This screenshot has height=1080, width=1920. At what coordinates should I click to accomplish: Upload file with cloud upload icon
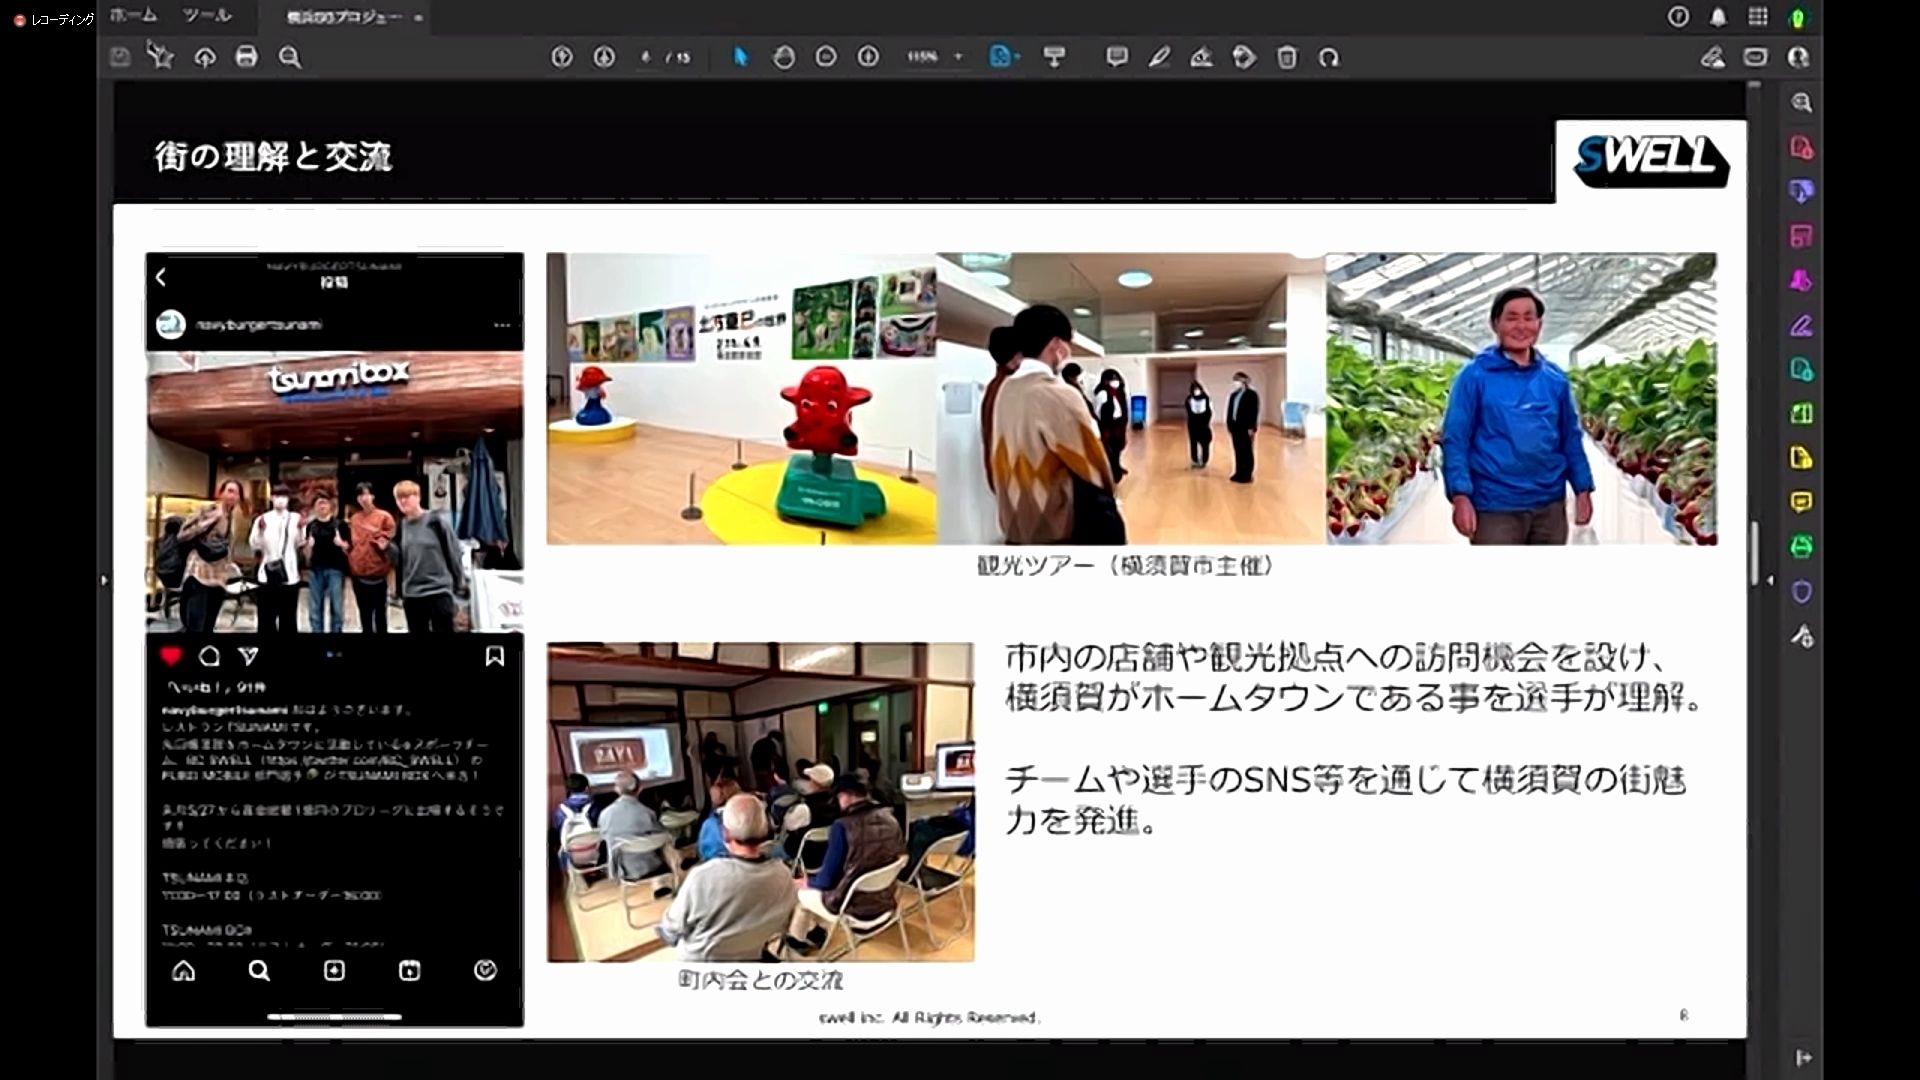click(x=205, y=57)
